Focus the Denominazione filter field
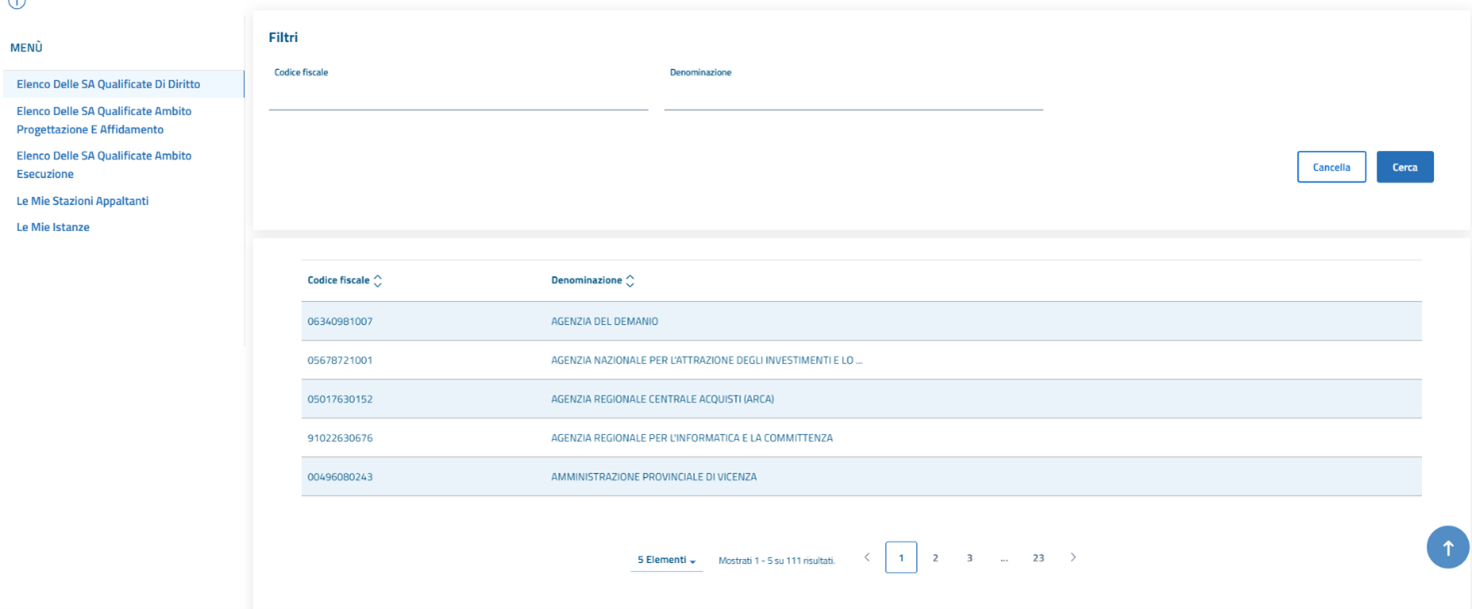The width and height of the screenshot is (1472, 609). 853,98
